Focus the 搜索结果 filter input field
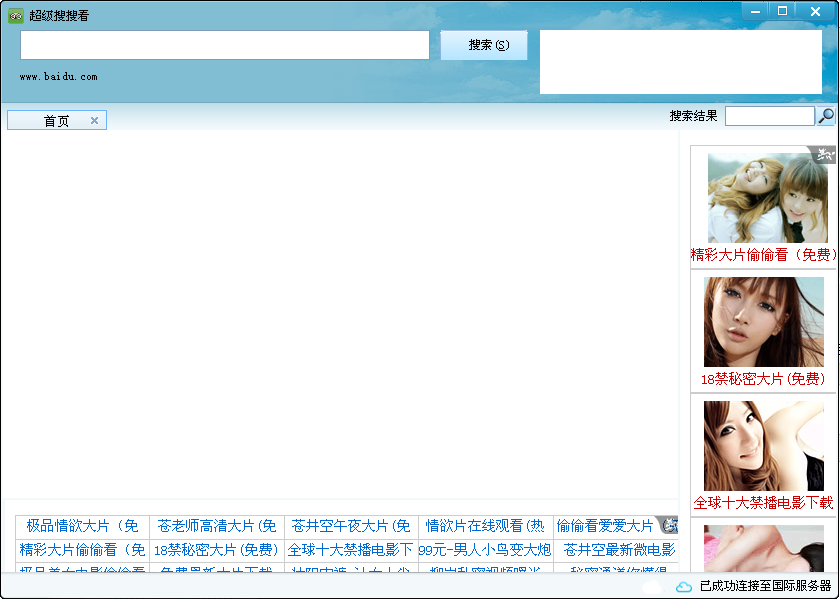The height and width of the screenshot is (600, 840). coord(770,116)
